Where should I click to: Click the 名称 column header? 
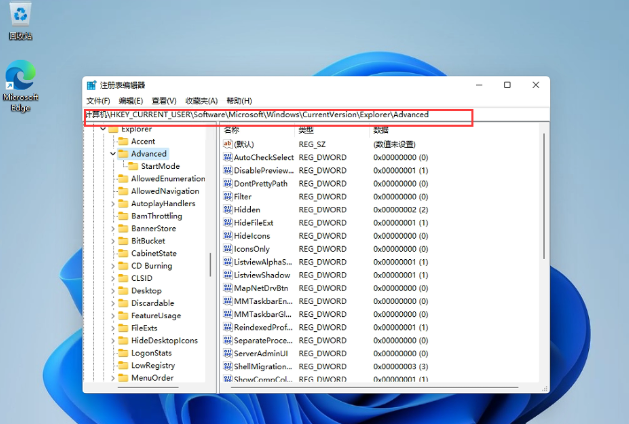pos(232,130)
